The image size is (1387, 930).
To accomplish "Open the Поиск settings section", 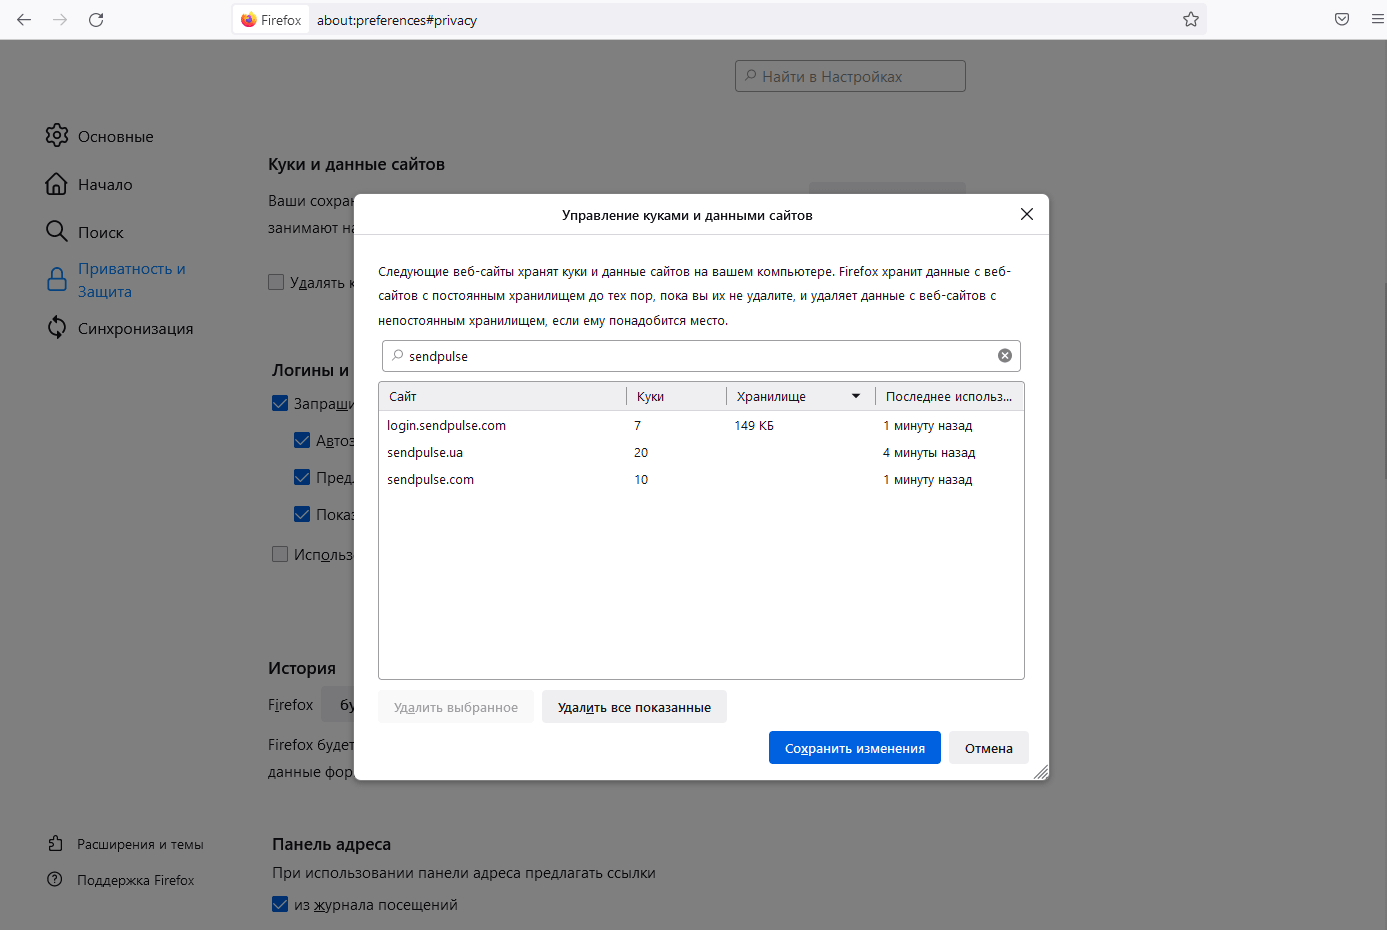I will (85, 232).
